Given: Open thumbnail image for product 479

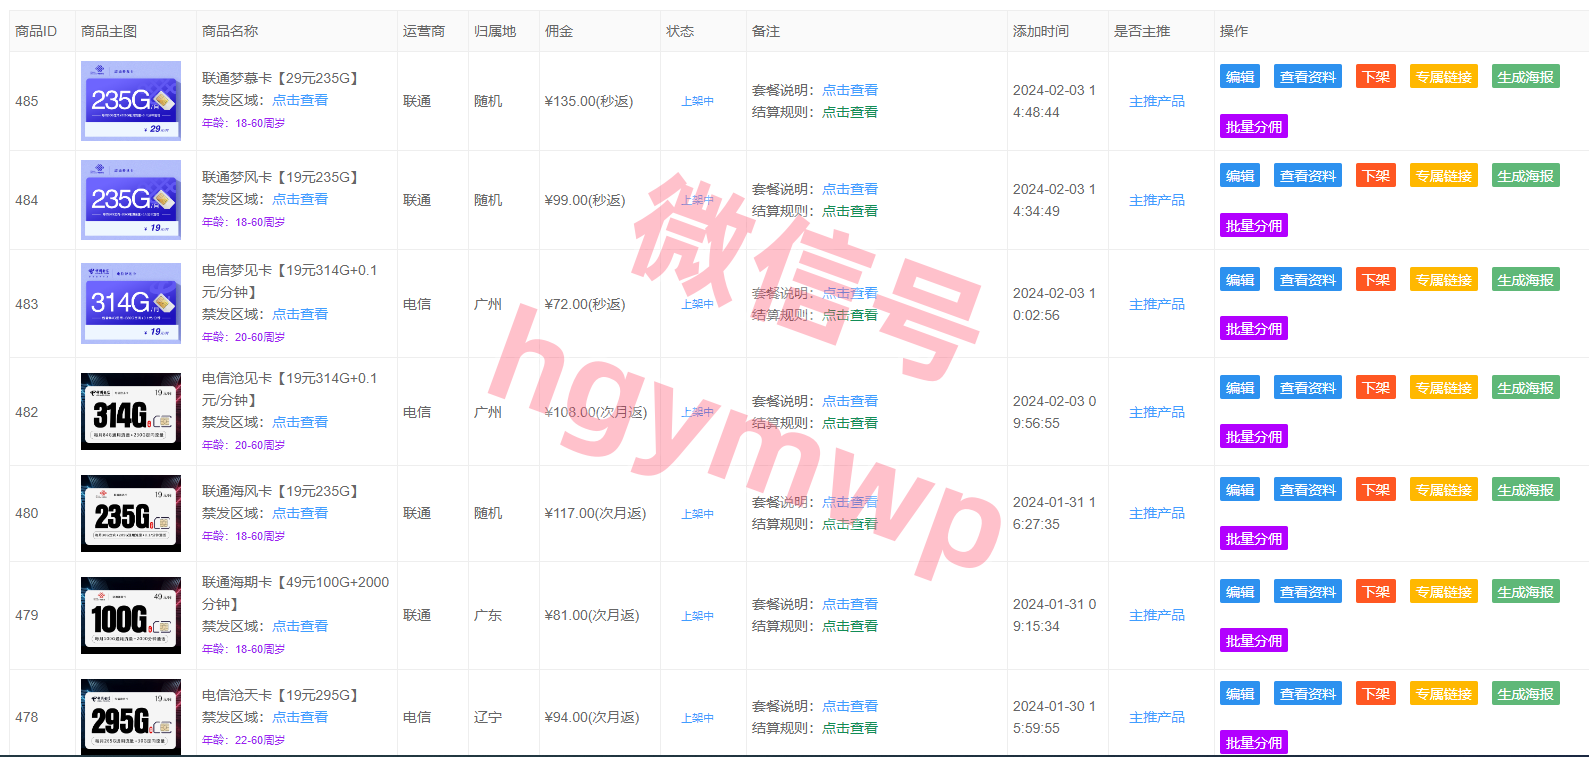Looking at the screenshot, I should point(131,615).
